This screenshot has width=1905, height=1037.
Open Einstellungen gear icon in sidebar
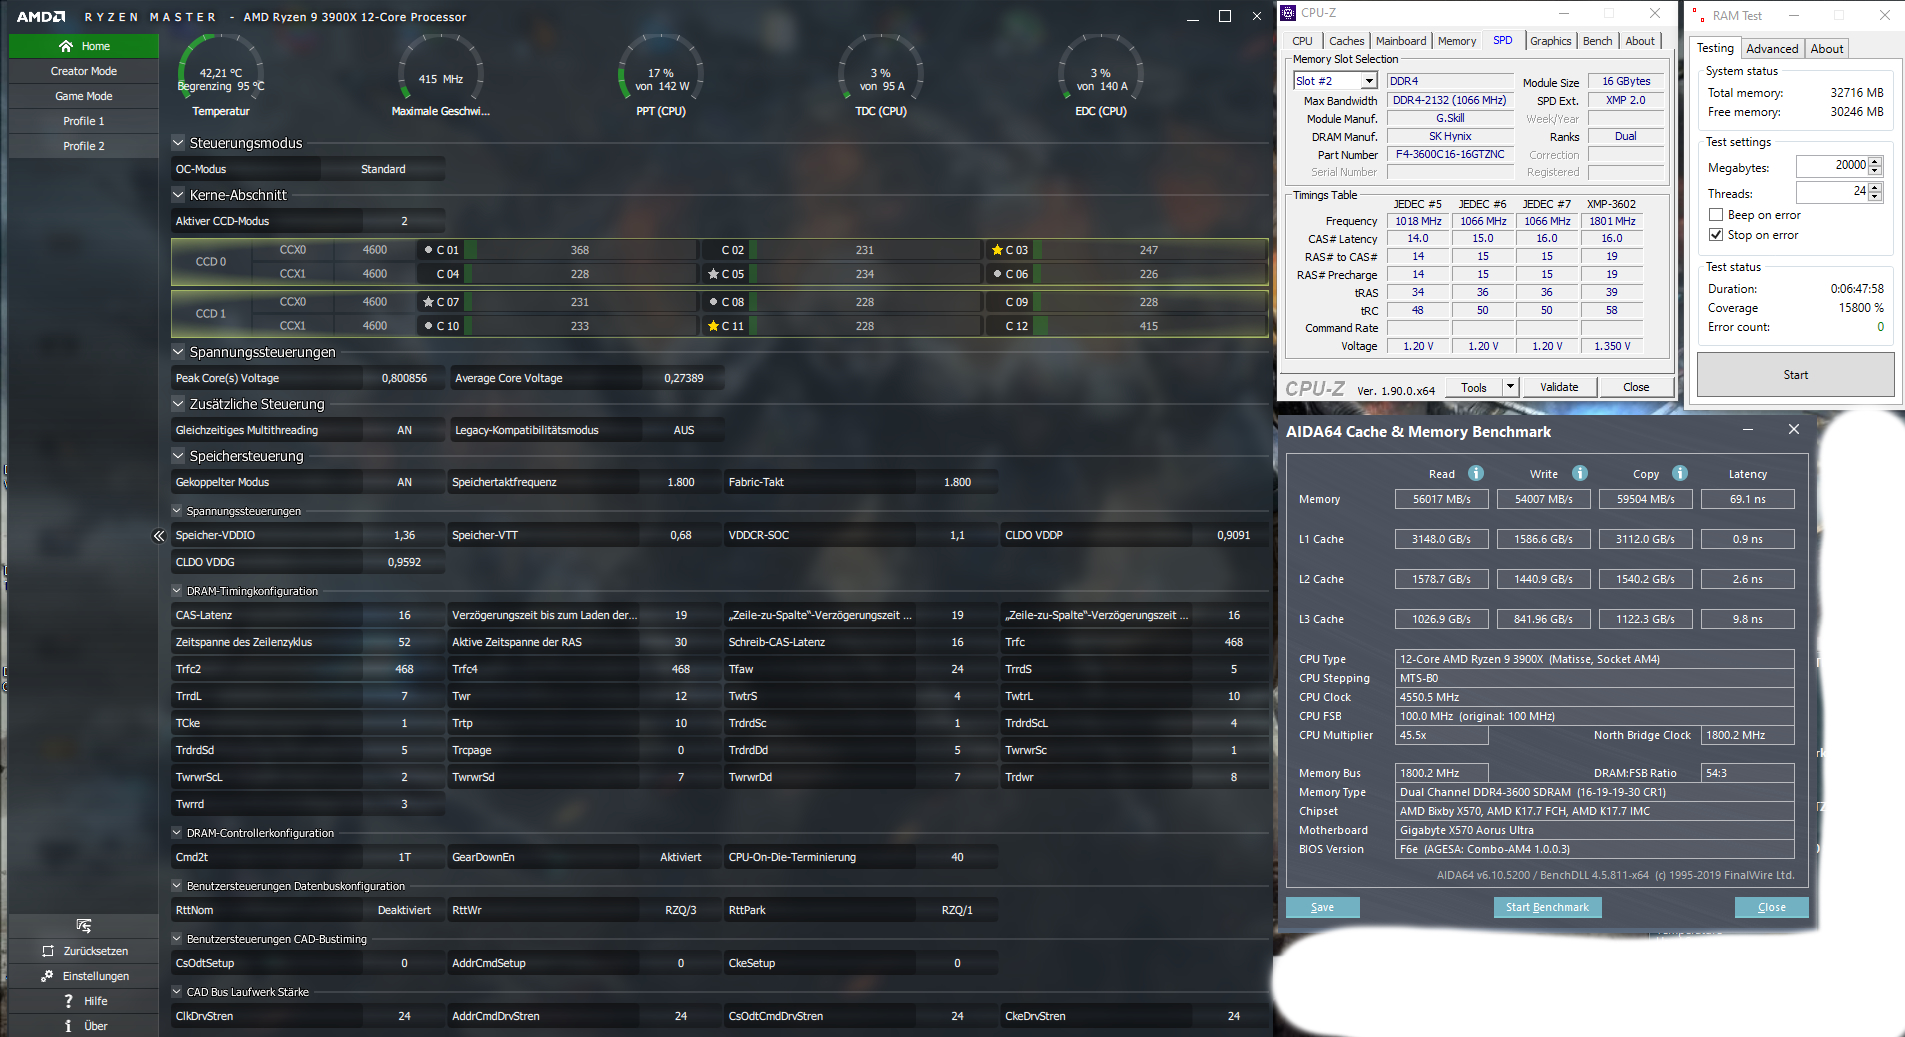[47, 976]
